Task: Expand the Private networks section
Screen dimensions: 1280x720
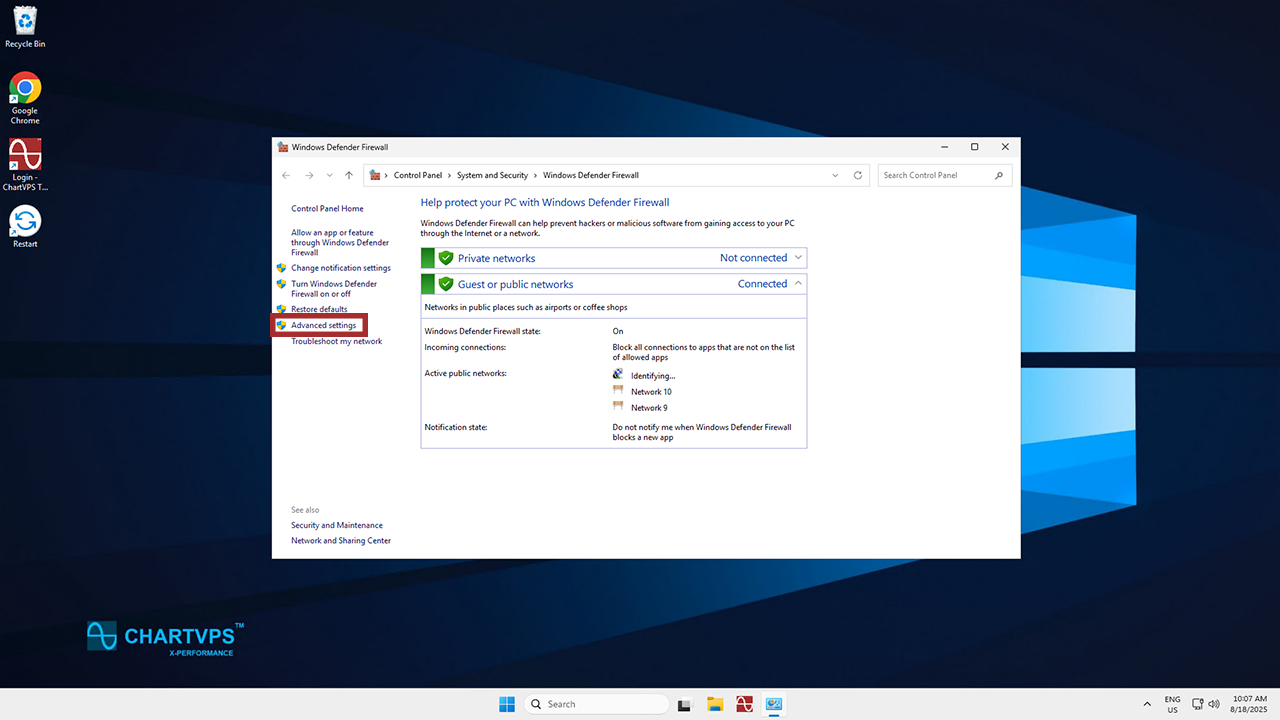Action: coord(798,258)
